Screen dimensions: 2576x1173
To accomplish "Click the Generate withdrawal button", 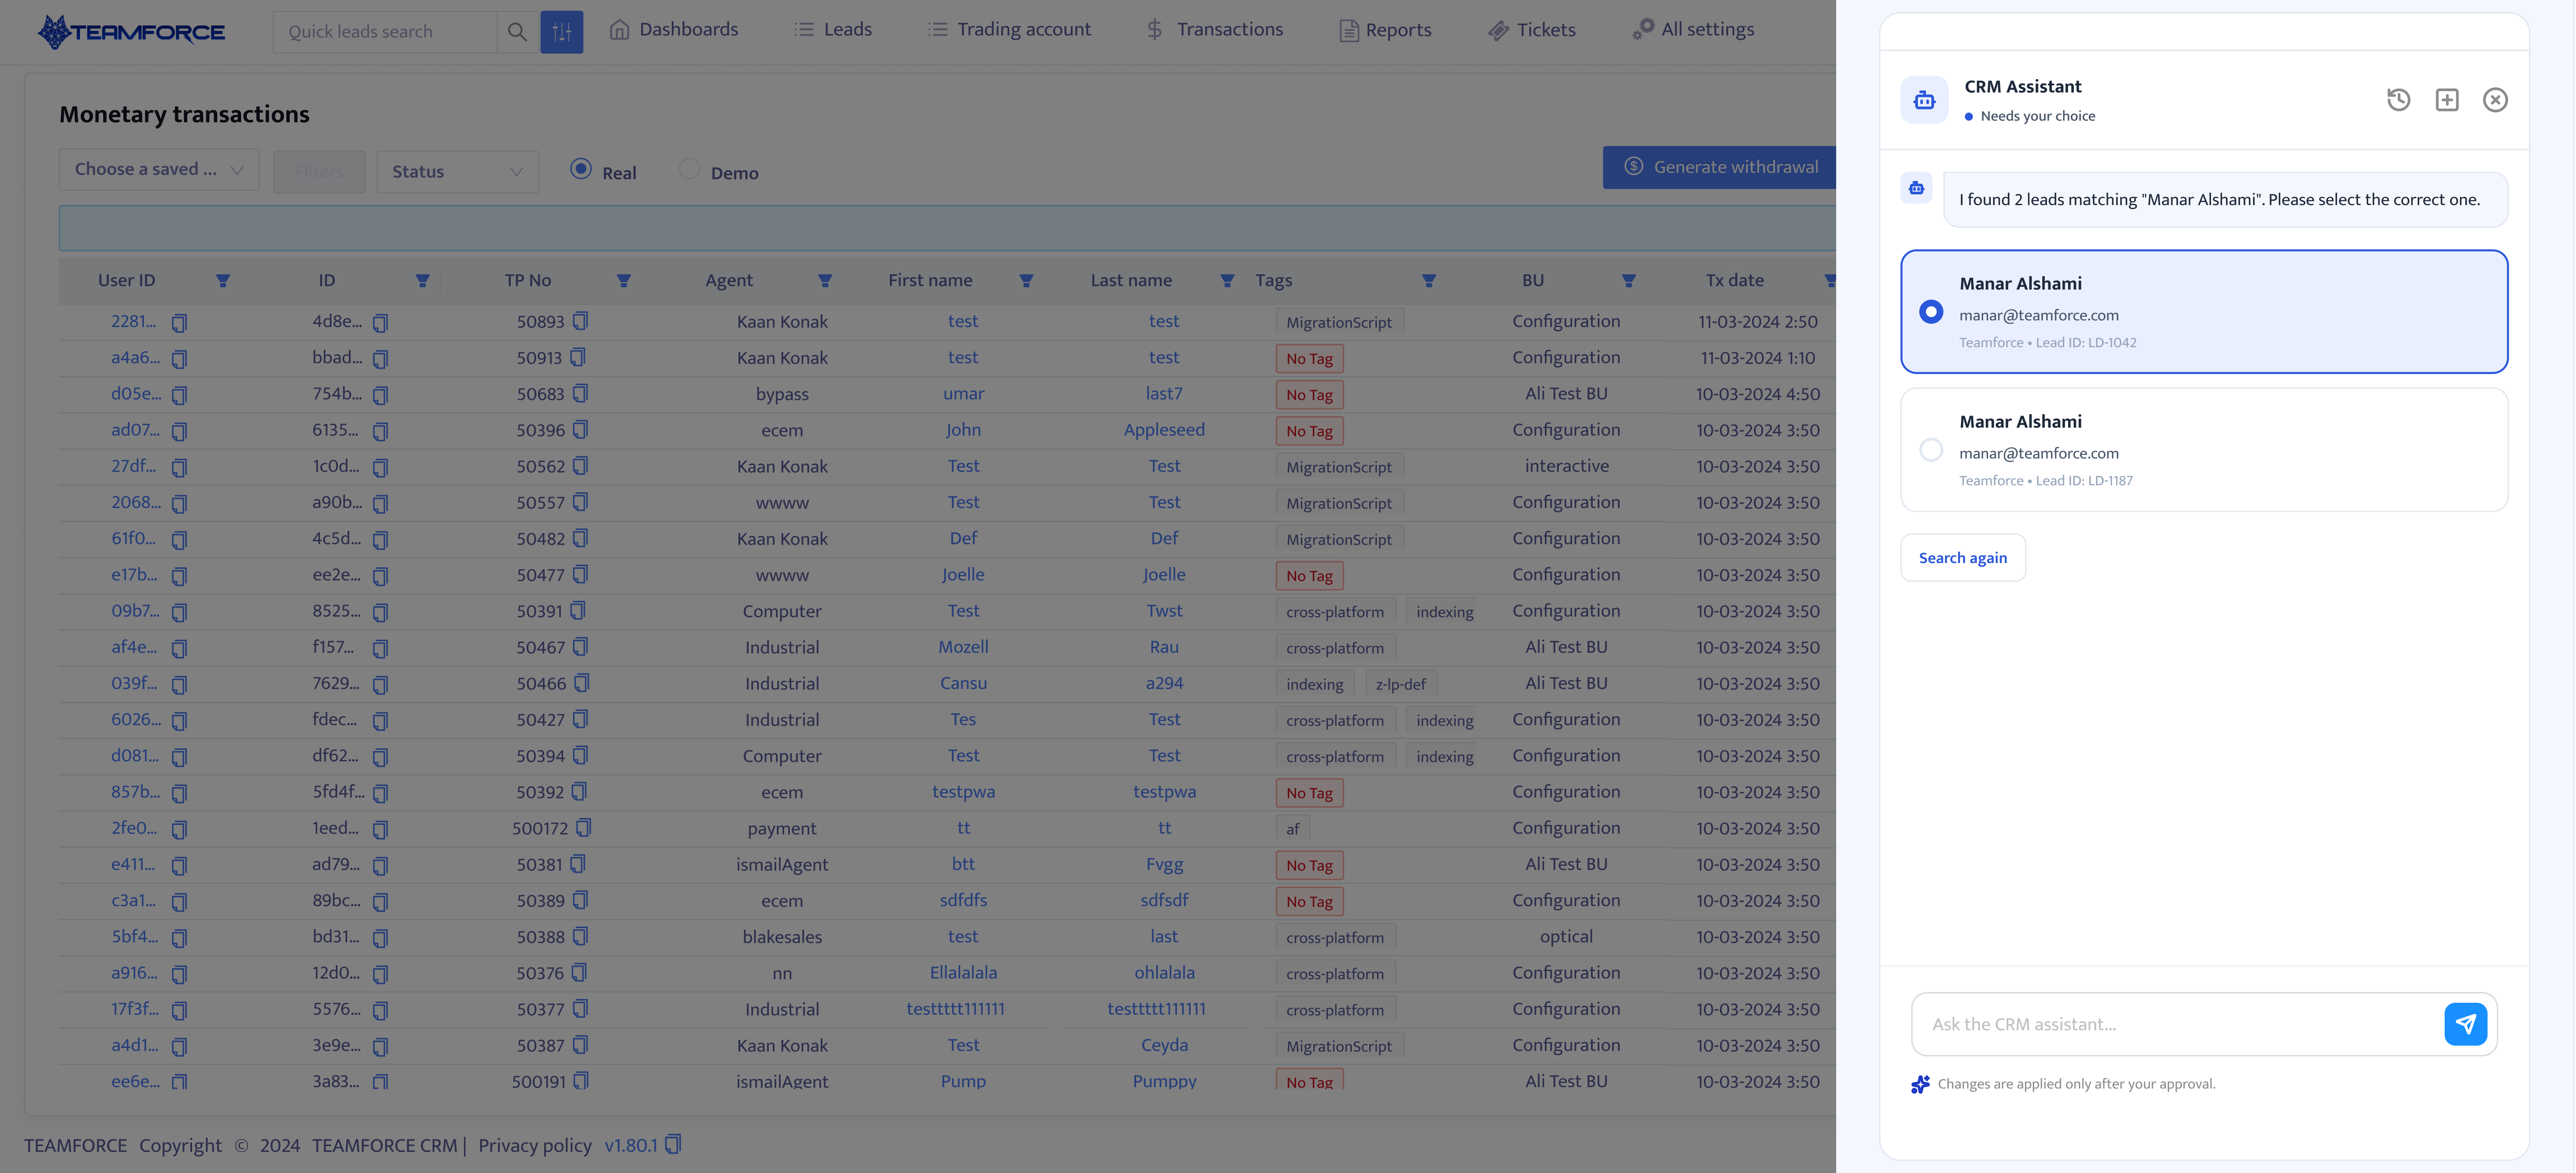I will (x=1719, y=167).
